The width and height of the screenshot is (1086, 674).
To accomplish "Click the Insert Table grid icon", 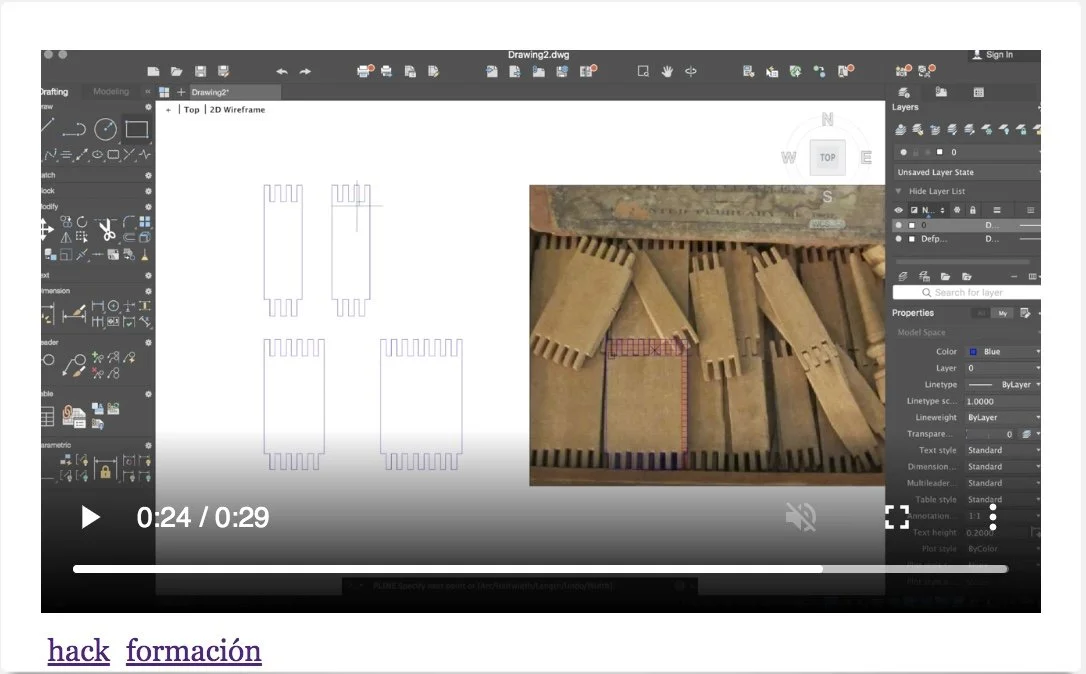I will tap(47, 416).
